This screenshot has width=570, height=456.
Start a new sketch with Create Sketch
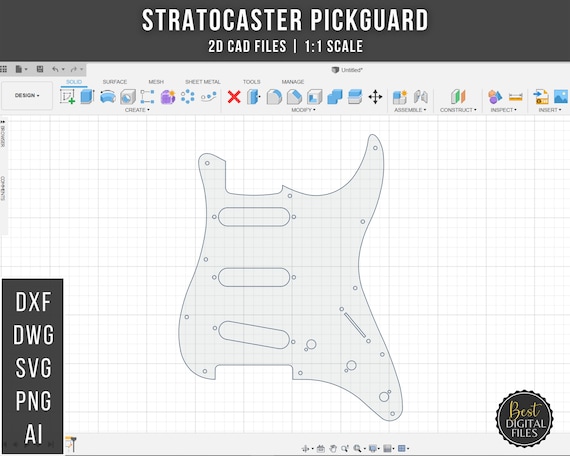[68, 97]
